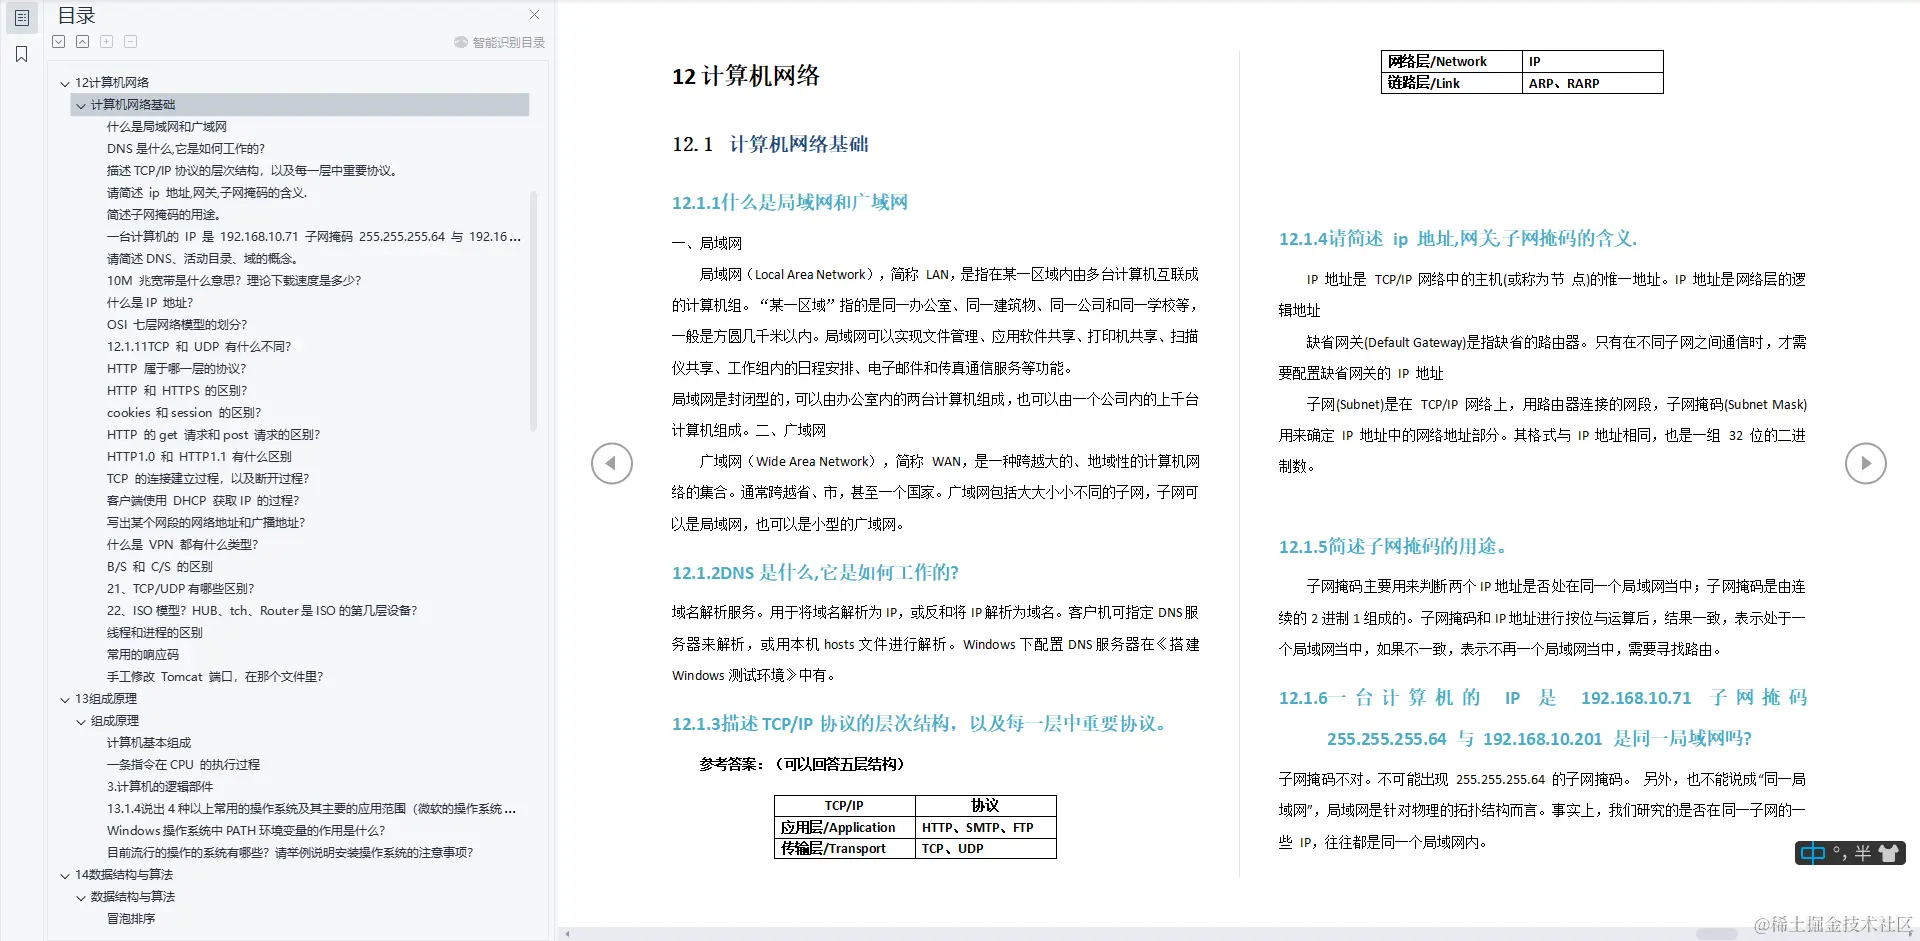Select HTTP 属于哪一层的协议?
Image resolution: width=1920 pixels, height=941 pixels.
(x=176, y=369)
